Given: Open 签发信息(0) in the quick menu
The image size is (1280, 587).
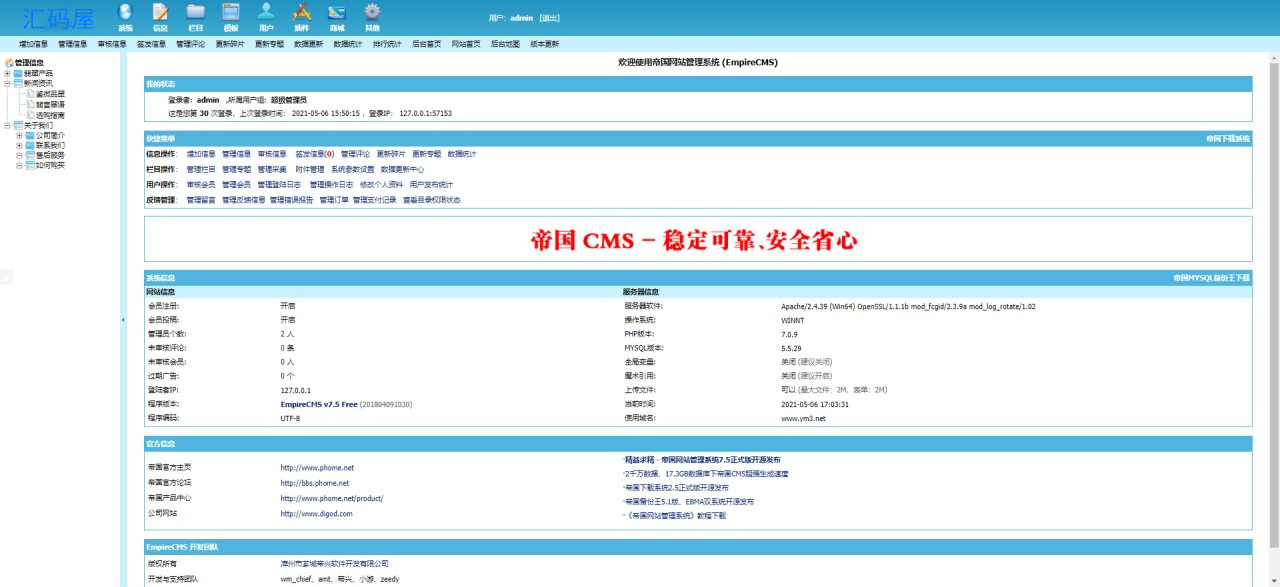Looking at the screenshot, I should [315, 154].
